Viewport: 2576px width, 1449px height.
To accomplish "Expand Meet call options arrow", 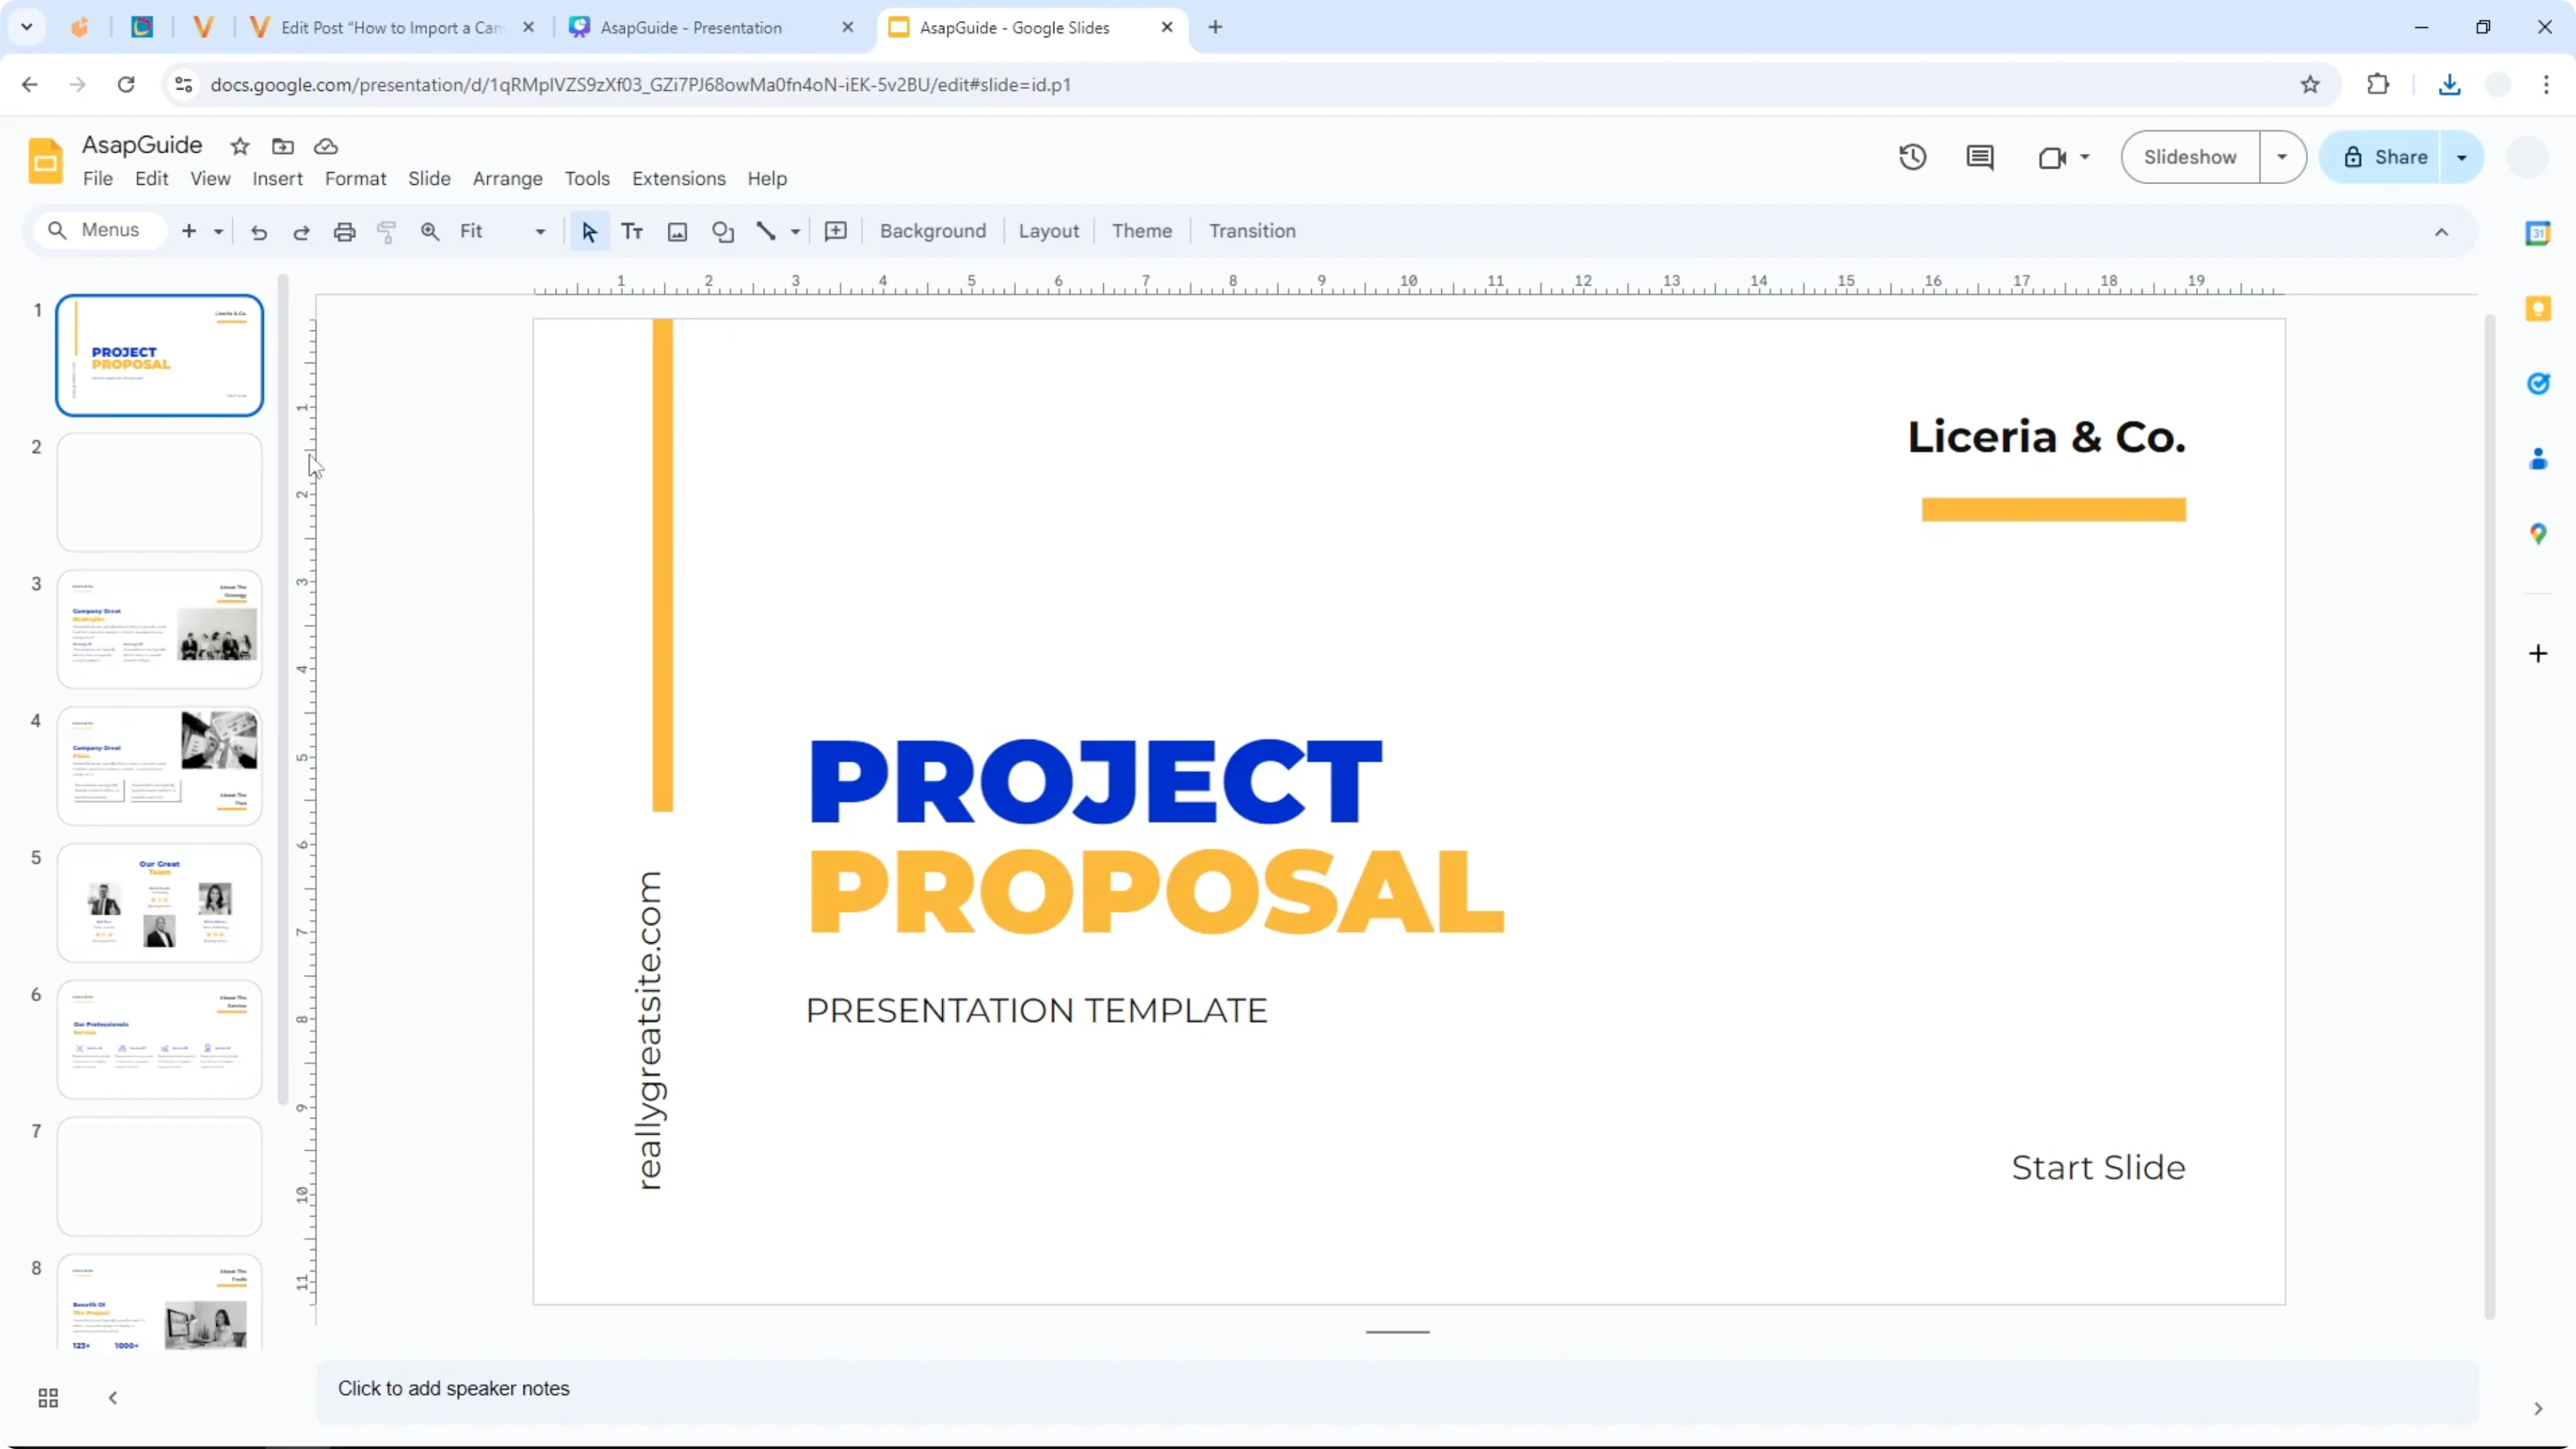I will [x=2085, y=157].
